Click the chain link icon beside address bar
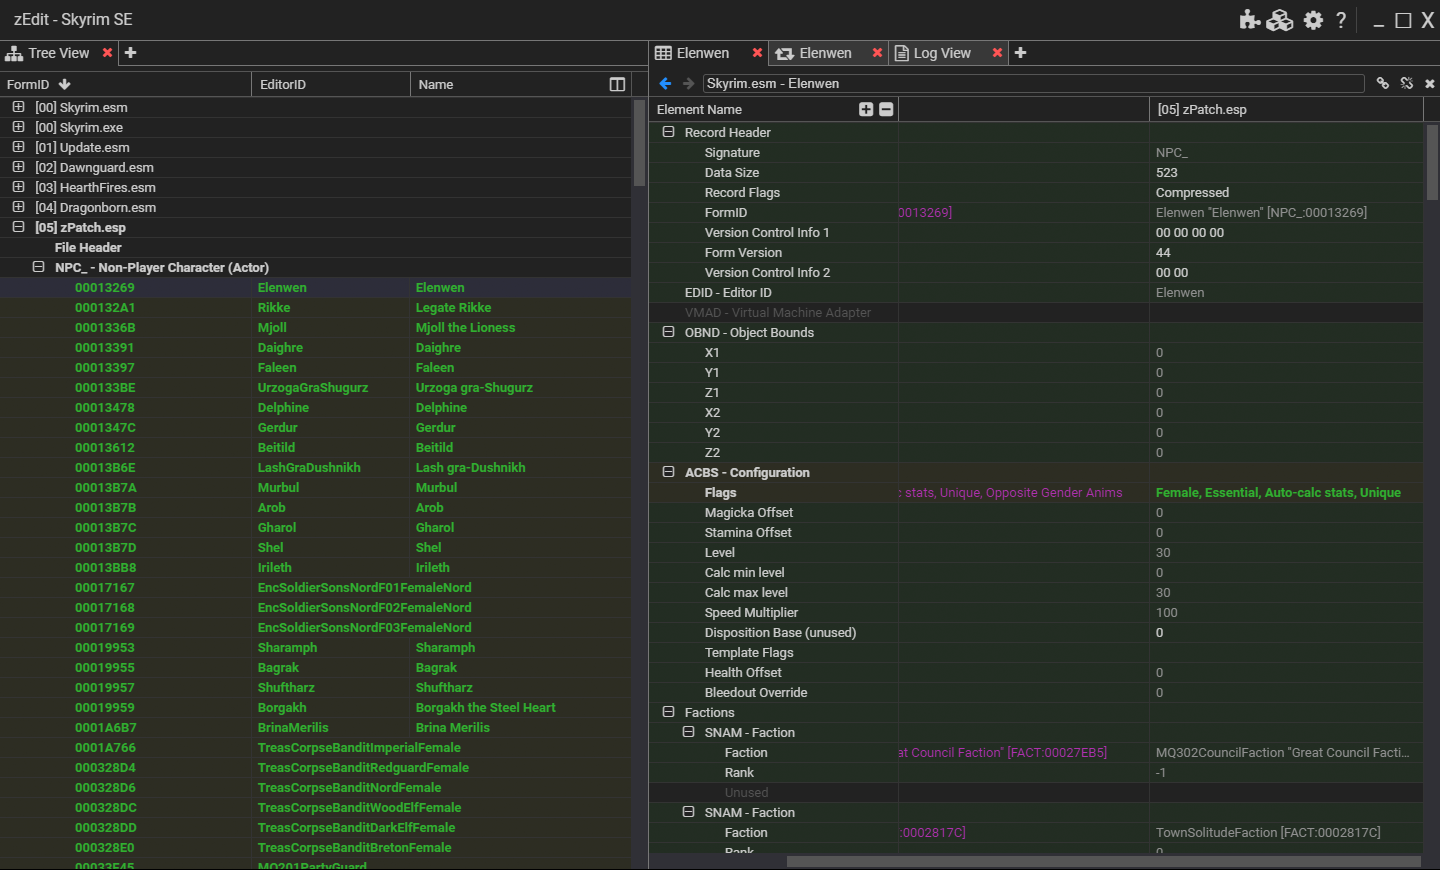1440x870 pixels. (x=1383, y=84)
